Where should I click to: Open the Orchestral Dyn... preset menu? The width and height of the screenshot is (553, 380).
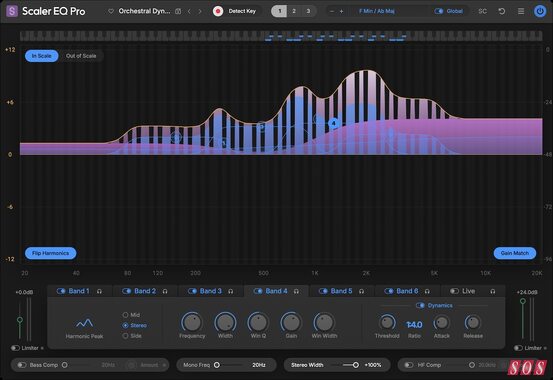(144, 11)
